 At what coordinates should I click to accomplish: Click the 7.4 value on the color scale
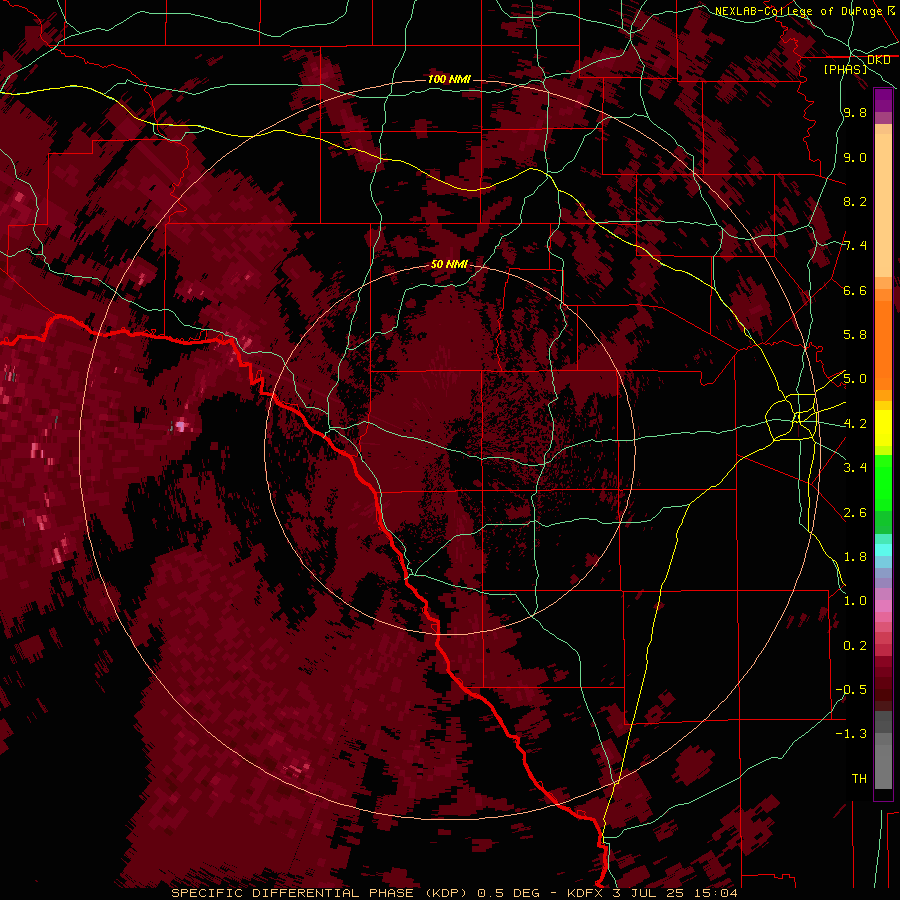(x=855, y=246)
